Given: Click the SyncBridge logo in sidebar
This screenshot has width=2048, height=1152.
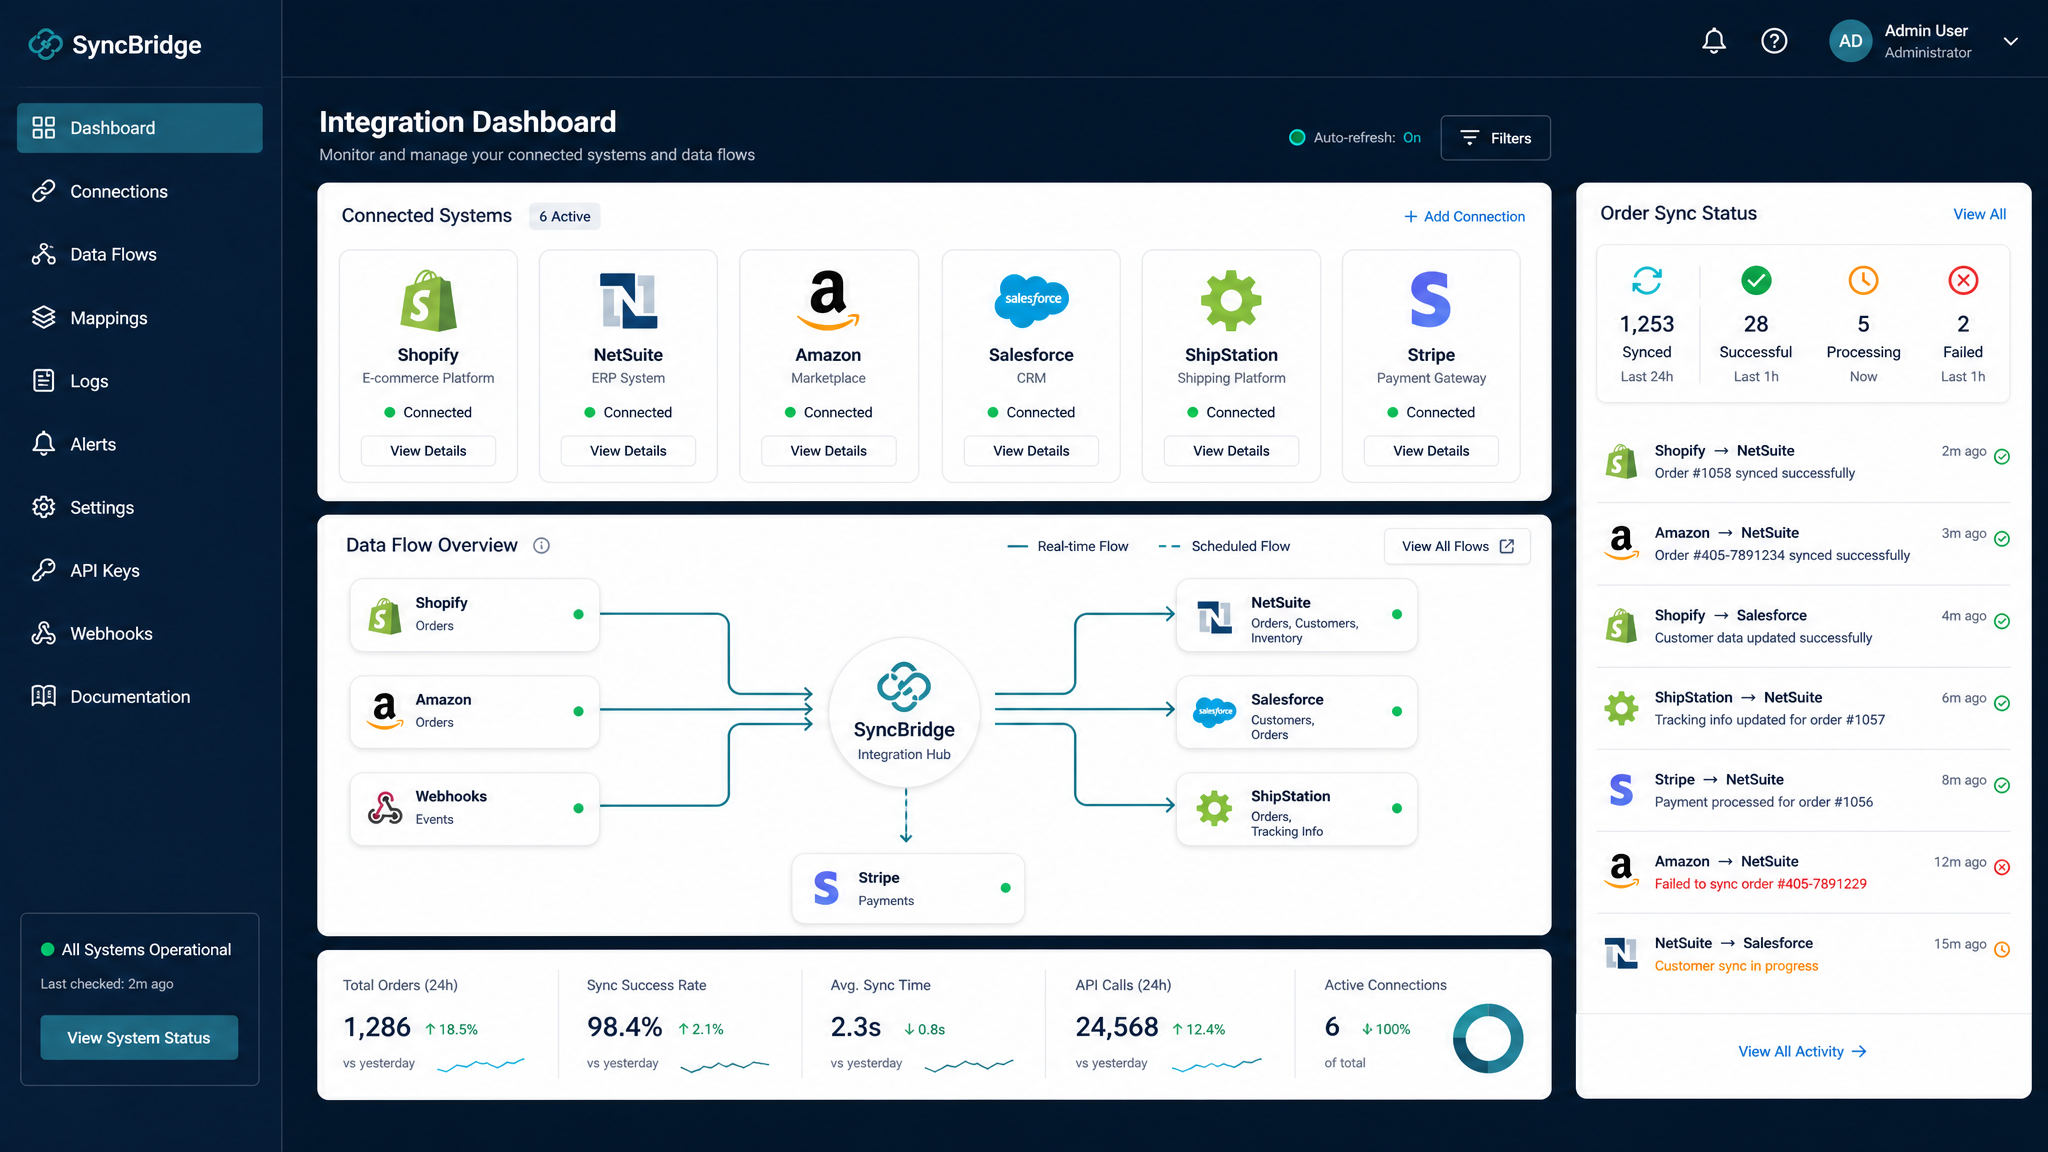Looking at the screenshot, I should (x=115, y=44).
